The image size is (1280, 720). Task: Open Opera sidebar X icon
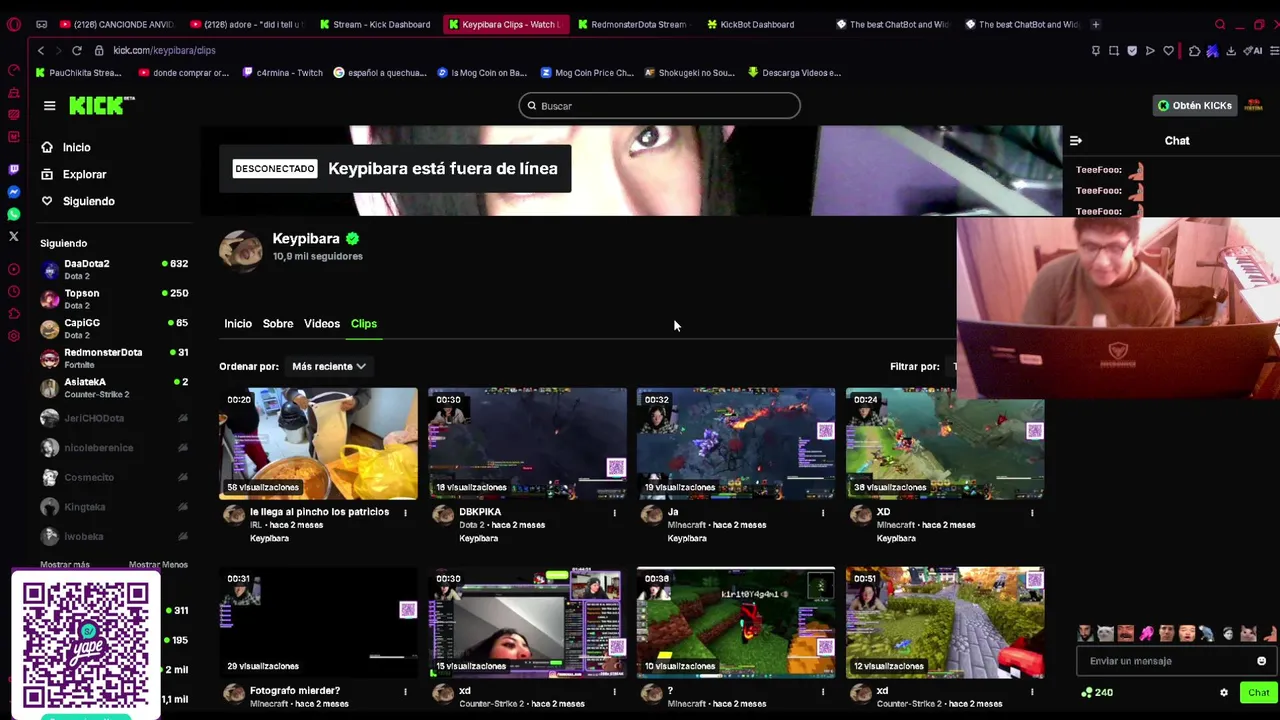point(13,236)
